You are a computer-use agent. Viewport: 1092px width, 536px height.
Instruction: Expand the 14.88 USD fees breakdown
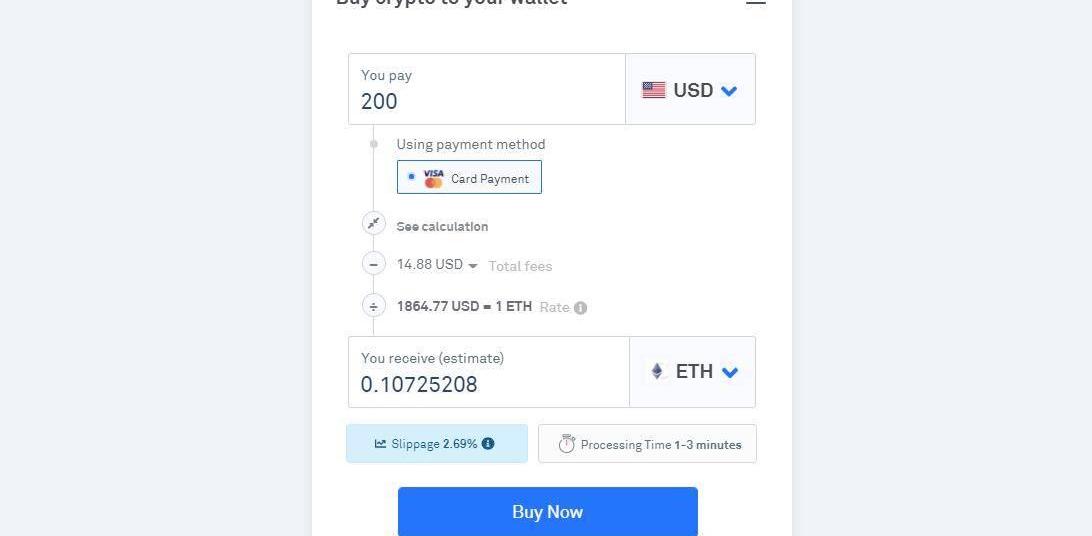[x=473, y=266]
